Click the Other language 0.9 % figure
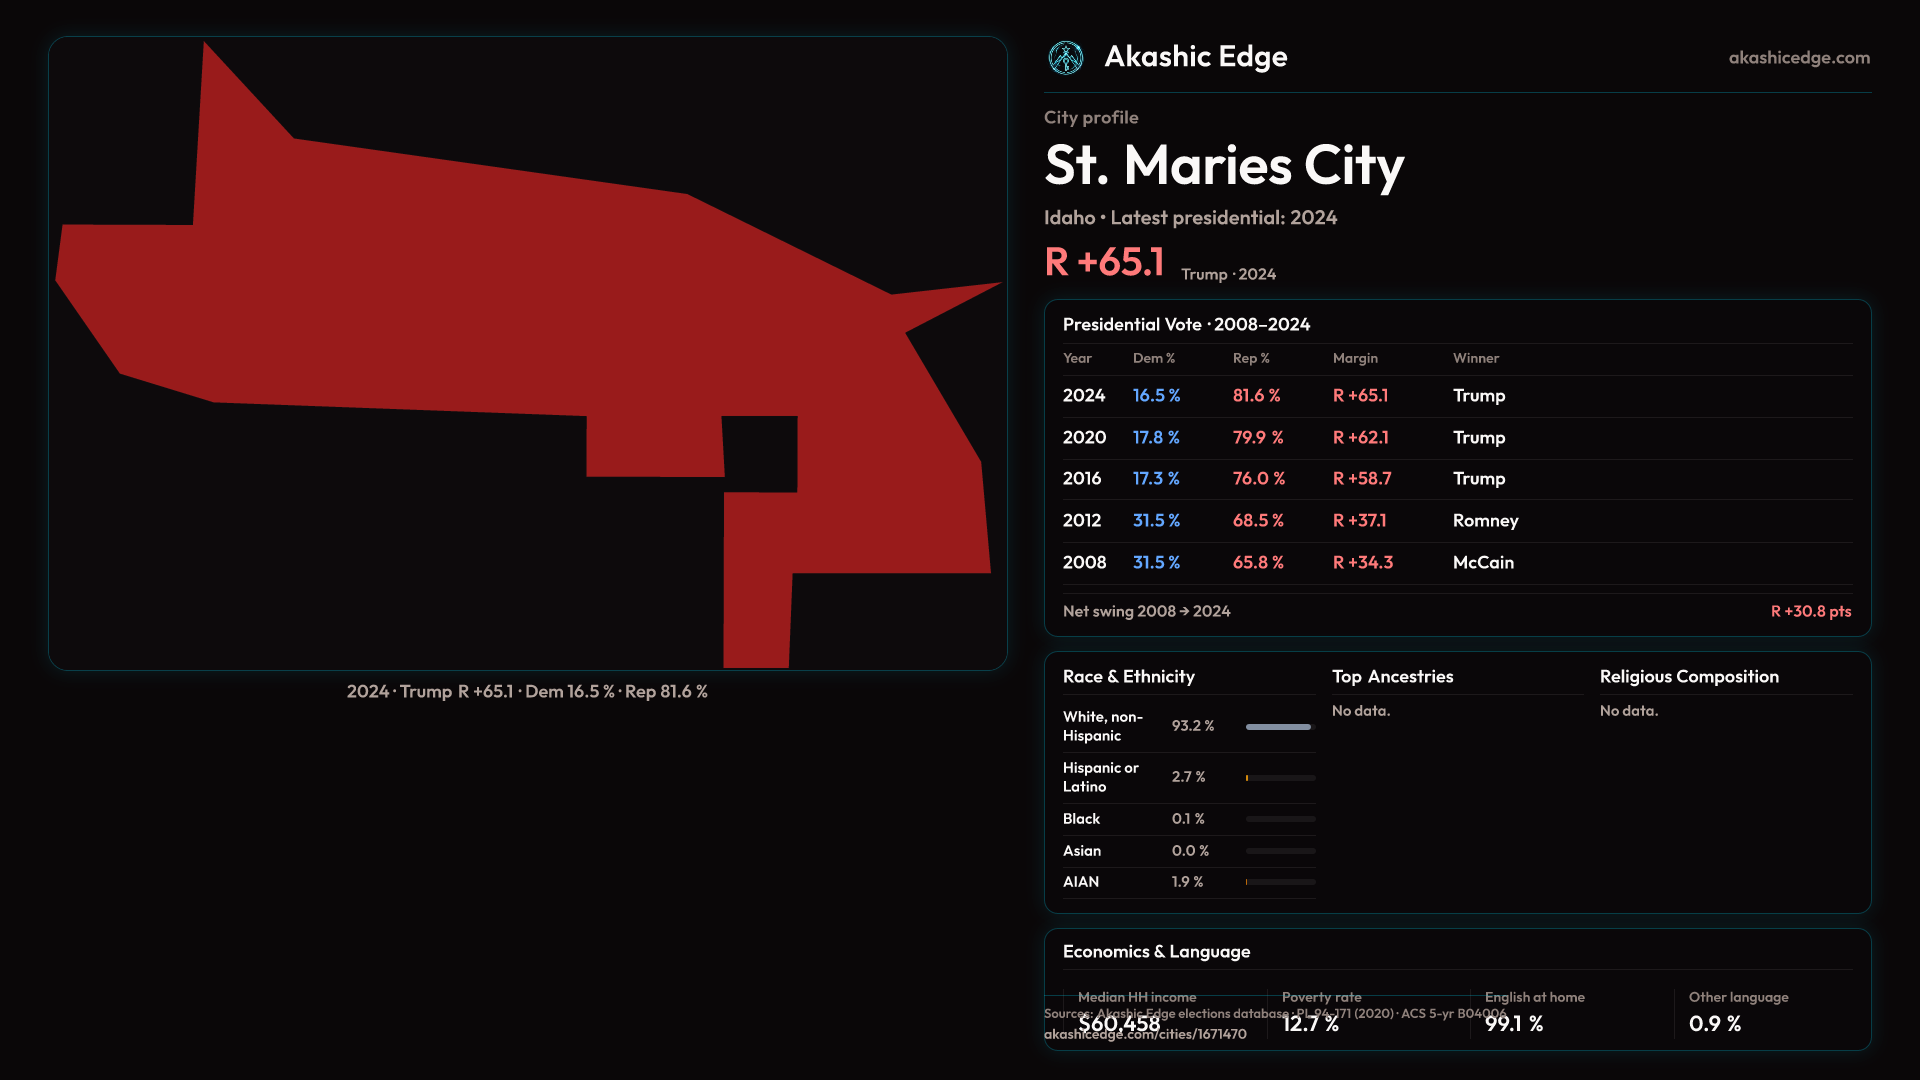The height and width of the screenshot is (1080, 1920). click(x=1714, y=1024)
